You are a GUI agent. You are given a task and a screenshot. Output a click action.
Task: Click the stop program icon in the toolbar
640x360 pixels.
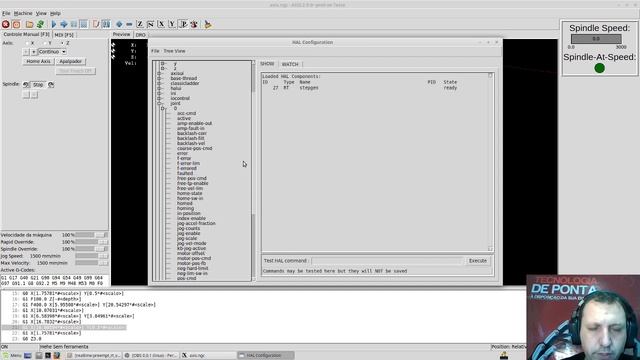(x=84, y=24)
